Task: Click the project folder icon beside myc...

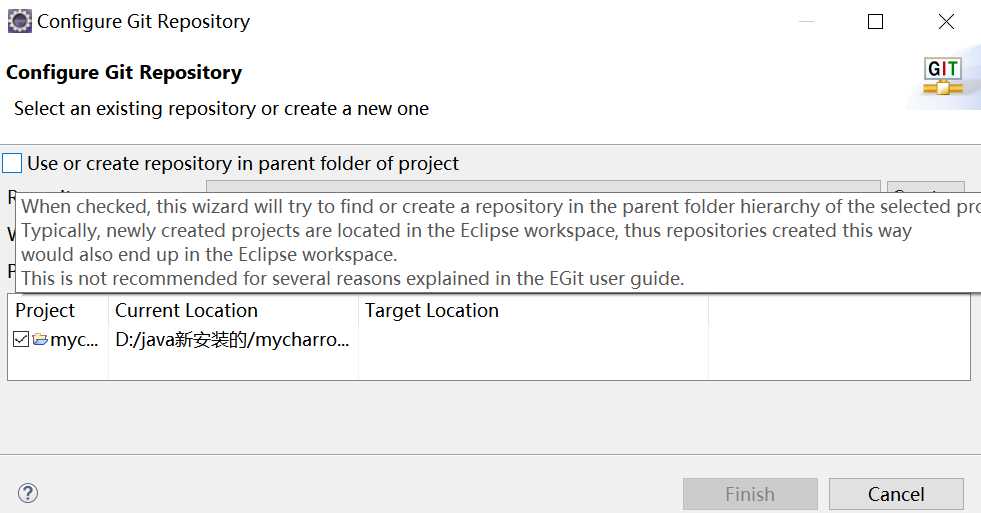Action: [41, 340]
